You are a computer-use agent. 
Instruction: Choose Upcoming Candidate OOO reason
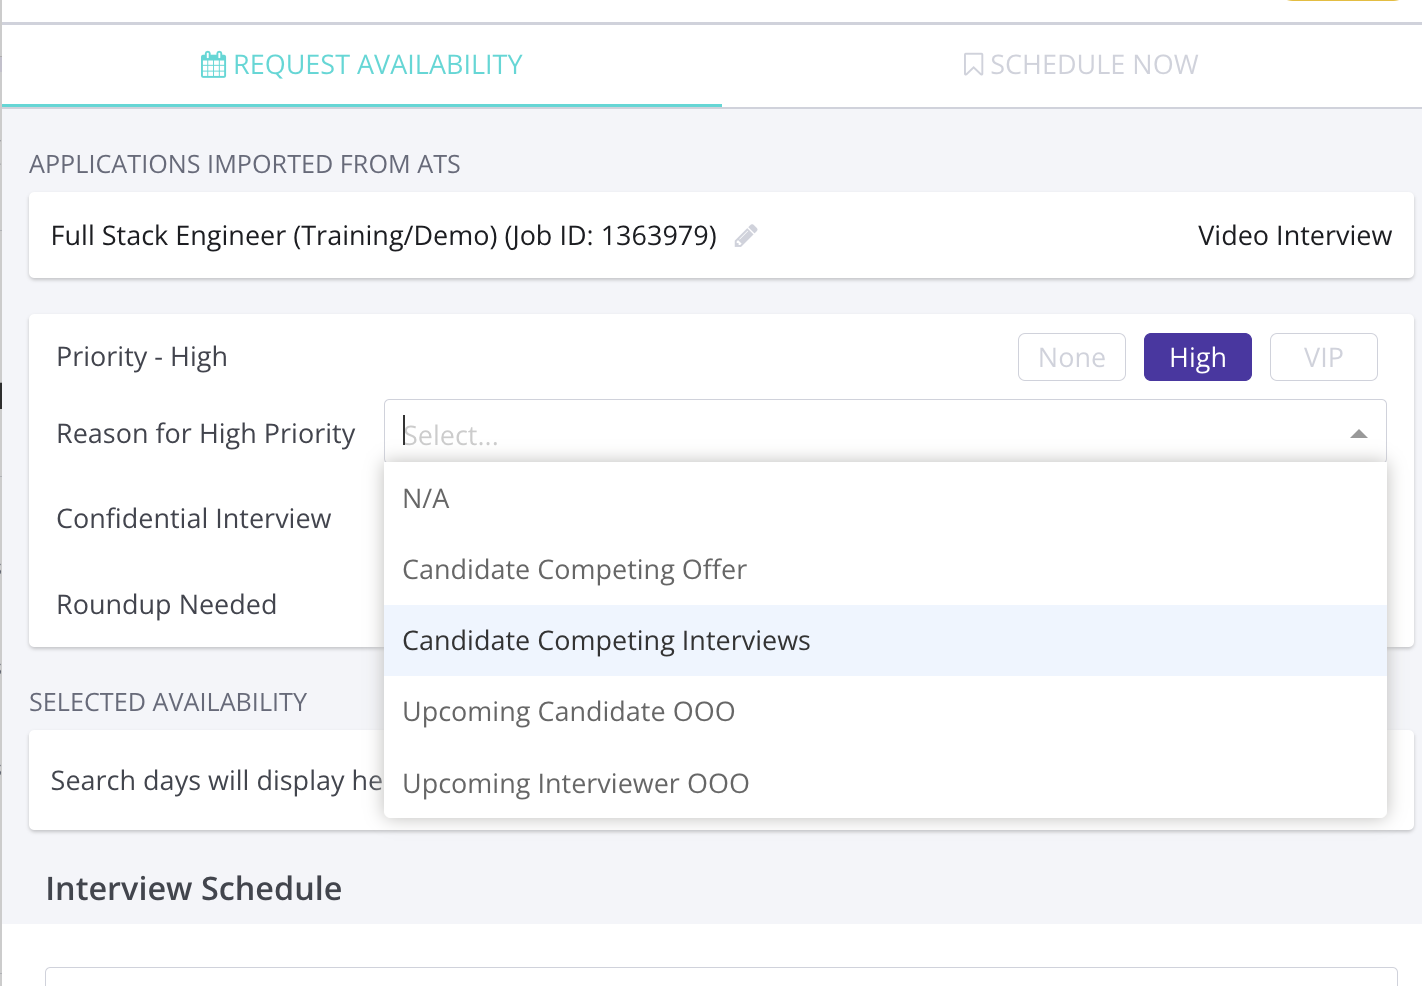(568, 711)
